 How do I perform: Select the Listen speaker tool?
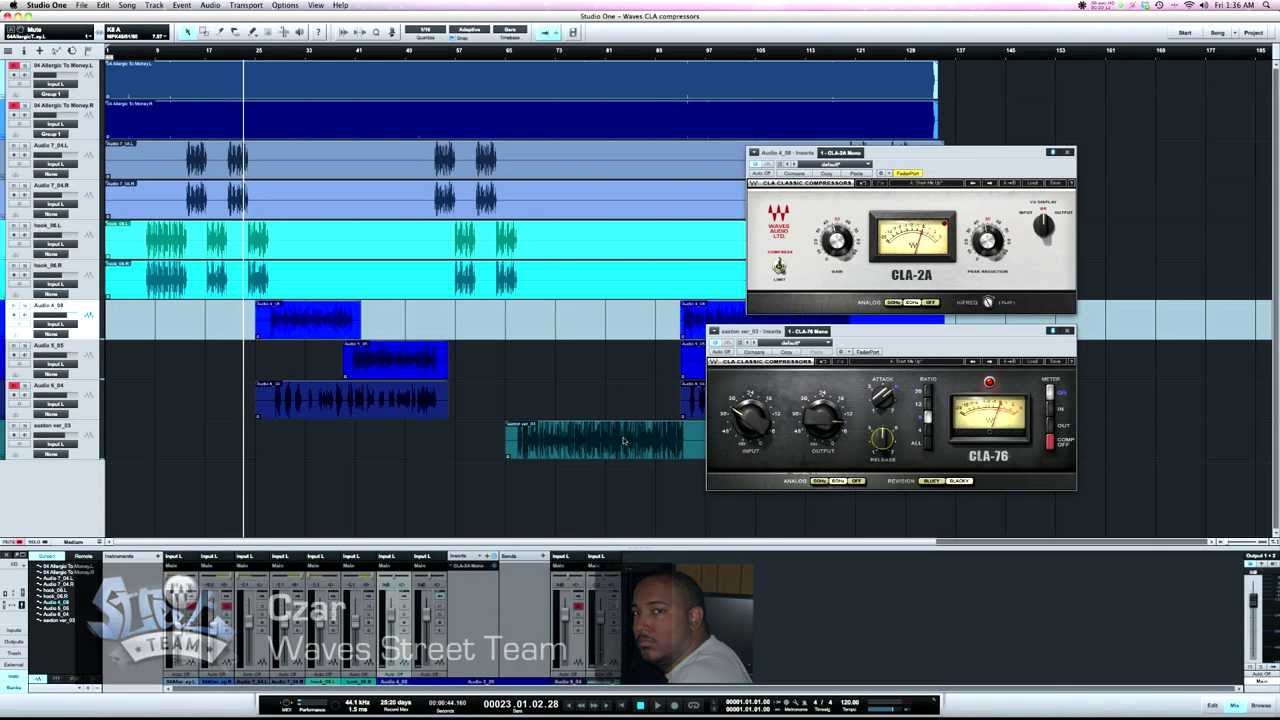pyautogui.click(x=299, y=32)
